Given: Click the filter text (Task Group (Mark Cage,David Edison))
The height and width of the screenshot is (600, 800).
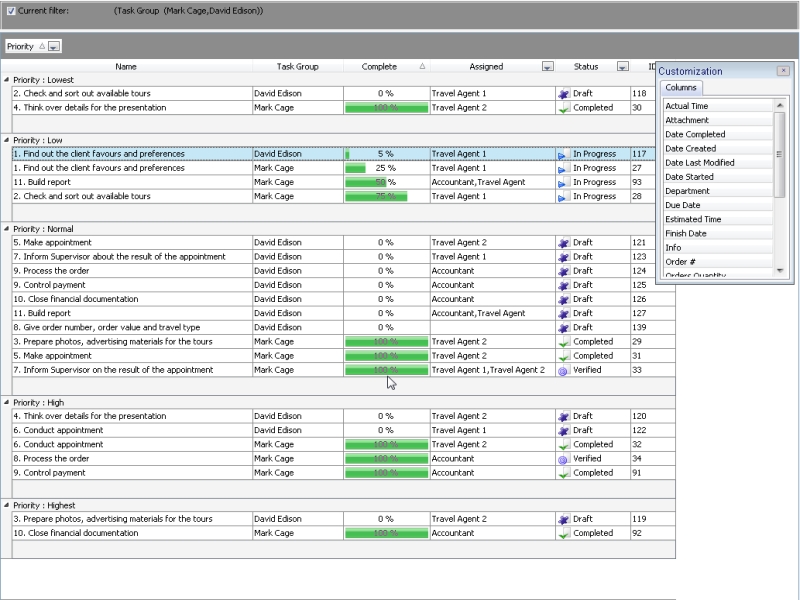Looking at the screenshot, I should [189, 11].
